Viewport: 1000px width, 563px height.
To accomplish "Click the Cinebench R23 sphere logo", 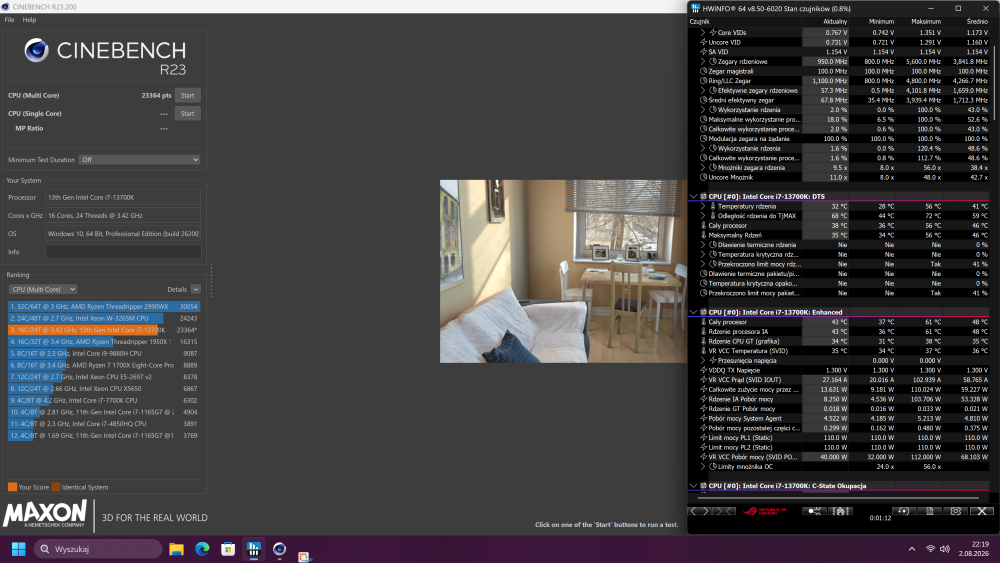I will 36,50.
